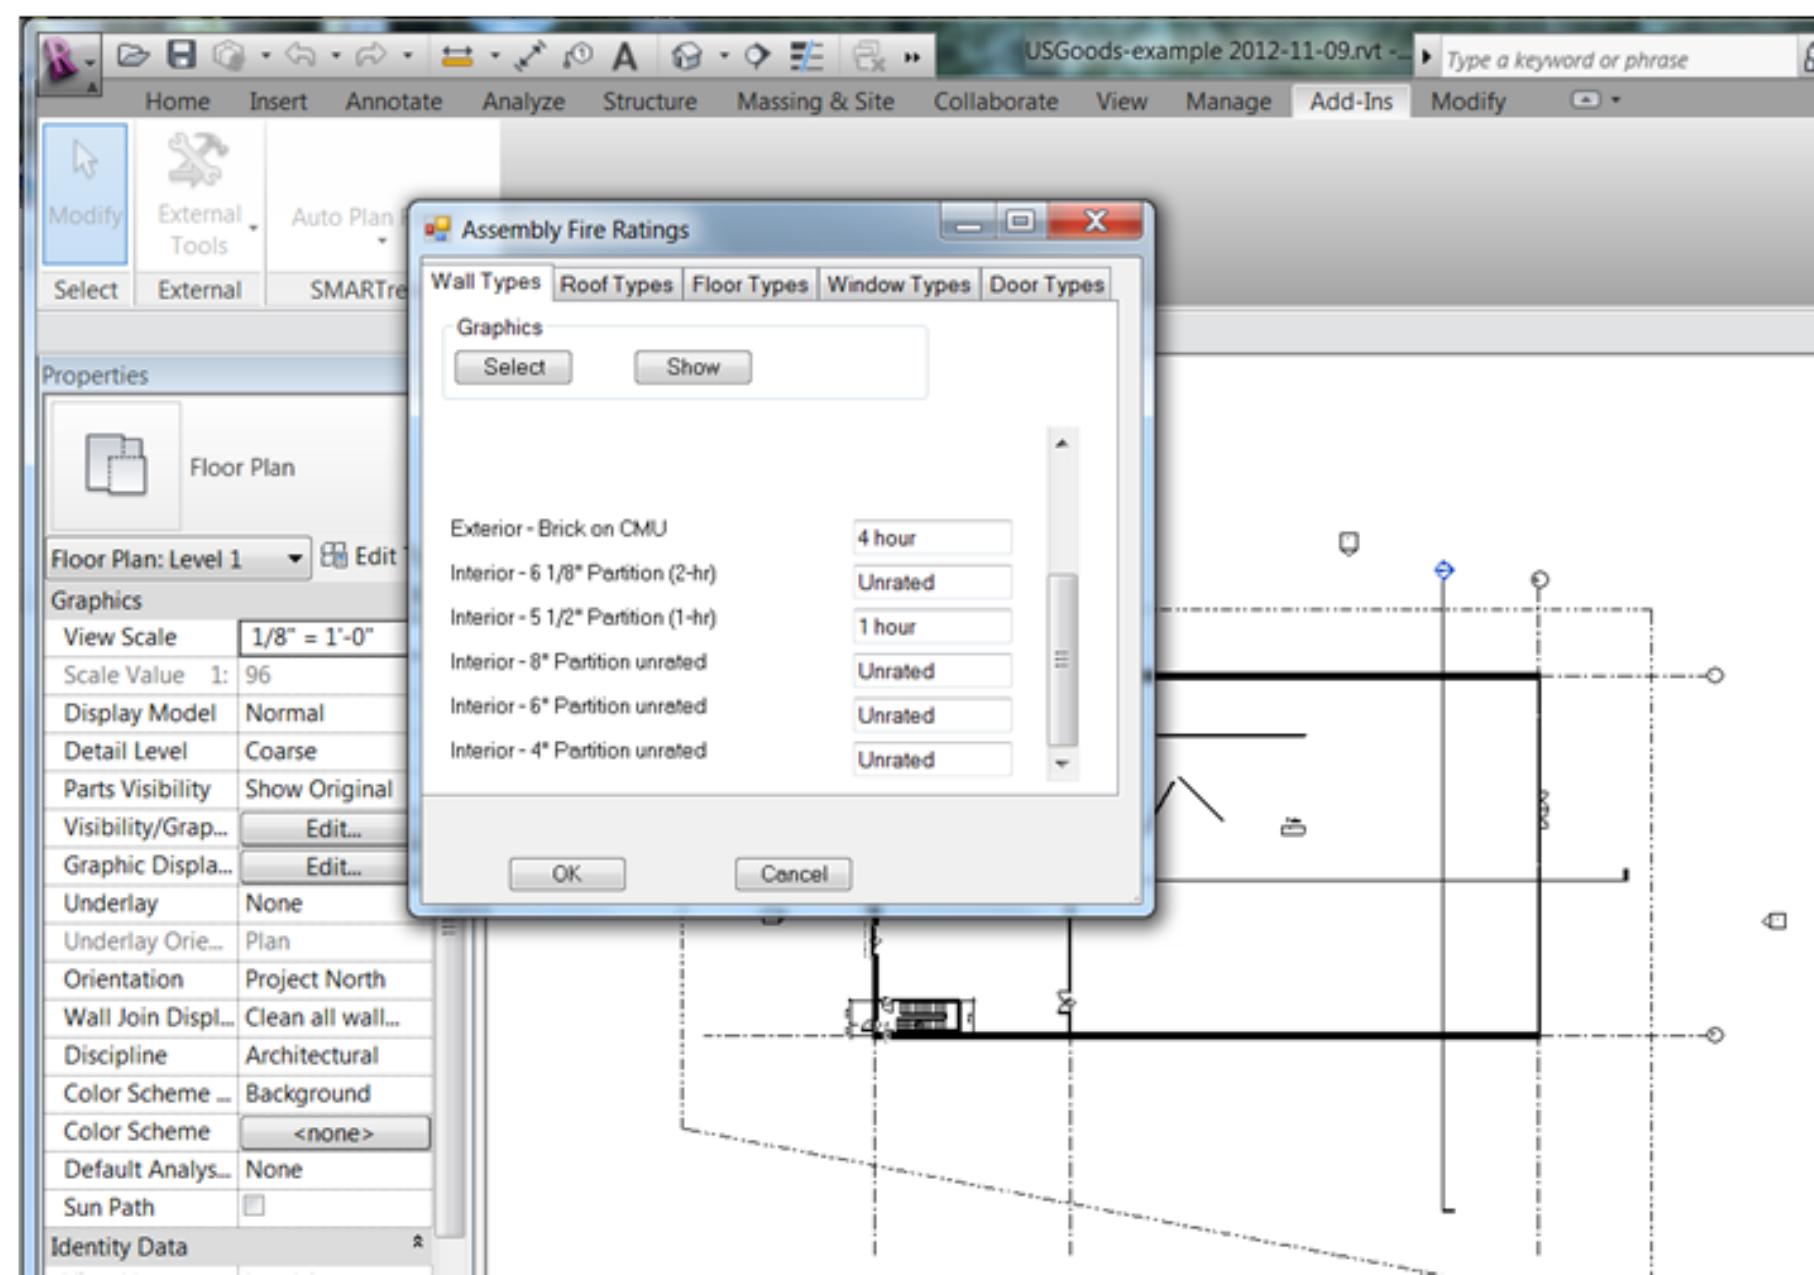Select the Section tool icon
The image size is (1814, 1275).
tap(757, 56)
